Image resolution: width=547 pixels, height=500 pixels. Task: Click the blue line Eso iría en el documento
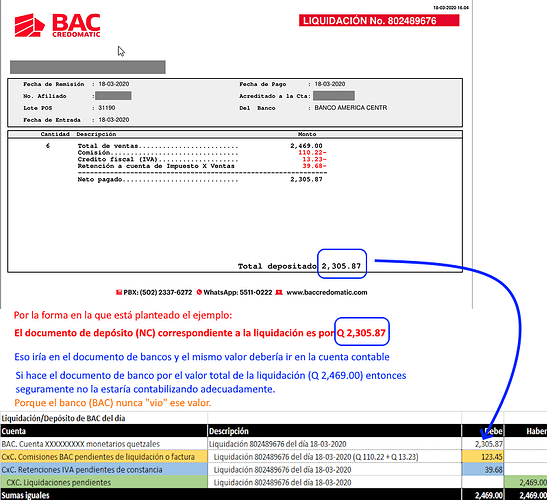[x=202, y=357]
